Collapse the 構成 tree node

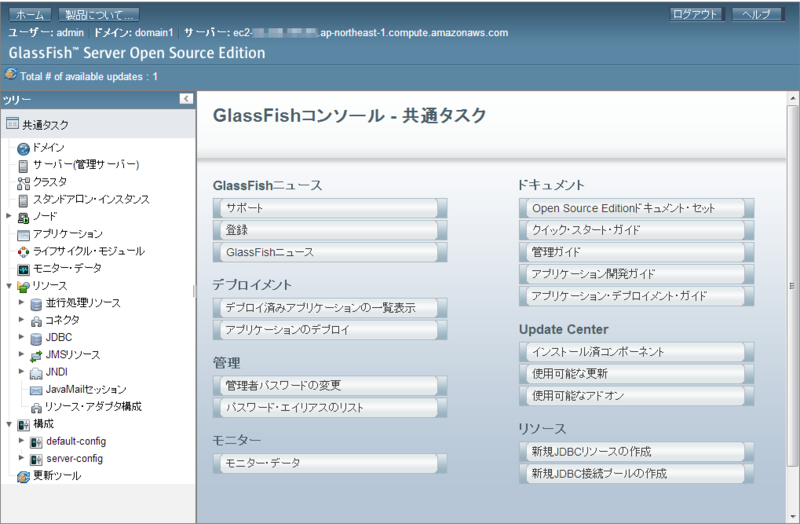[9, 424]
